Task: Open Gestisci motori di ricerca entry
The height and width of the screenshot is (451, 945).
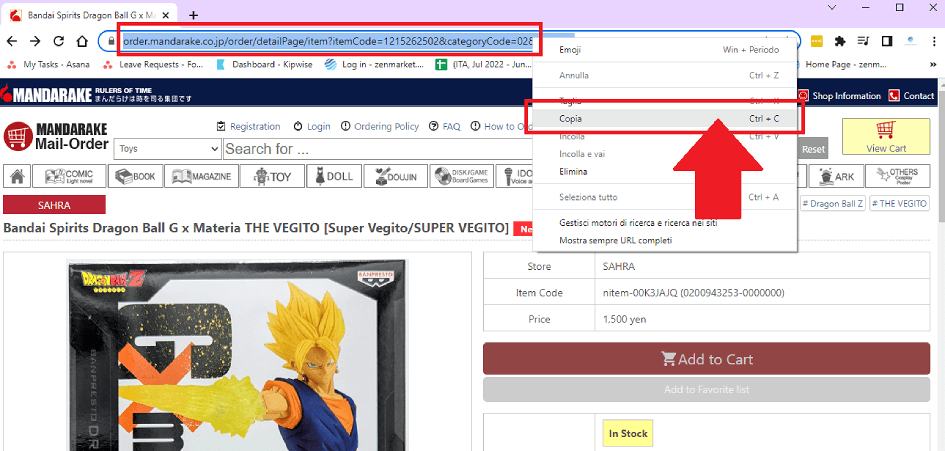Action: point(665,223)
